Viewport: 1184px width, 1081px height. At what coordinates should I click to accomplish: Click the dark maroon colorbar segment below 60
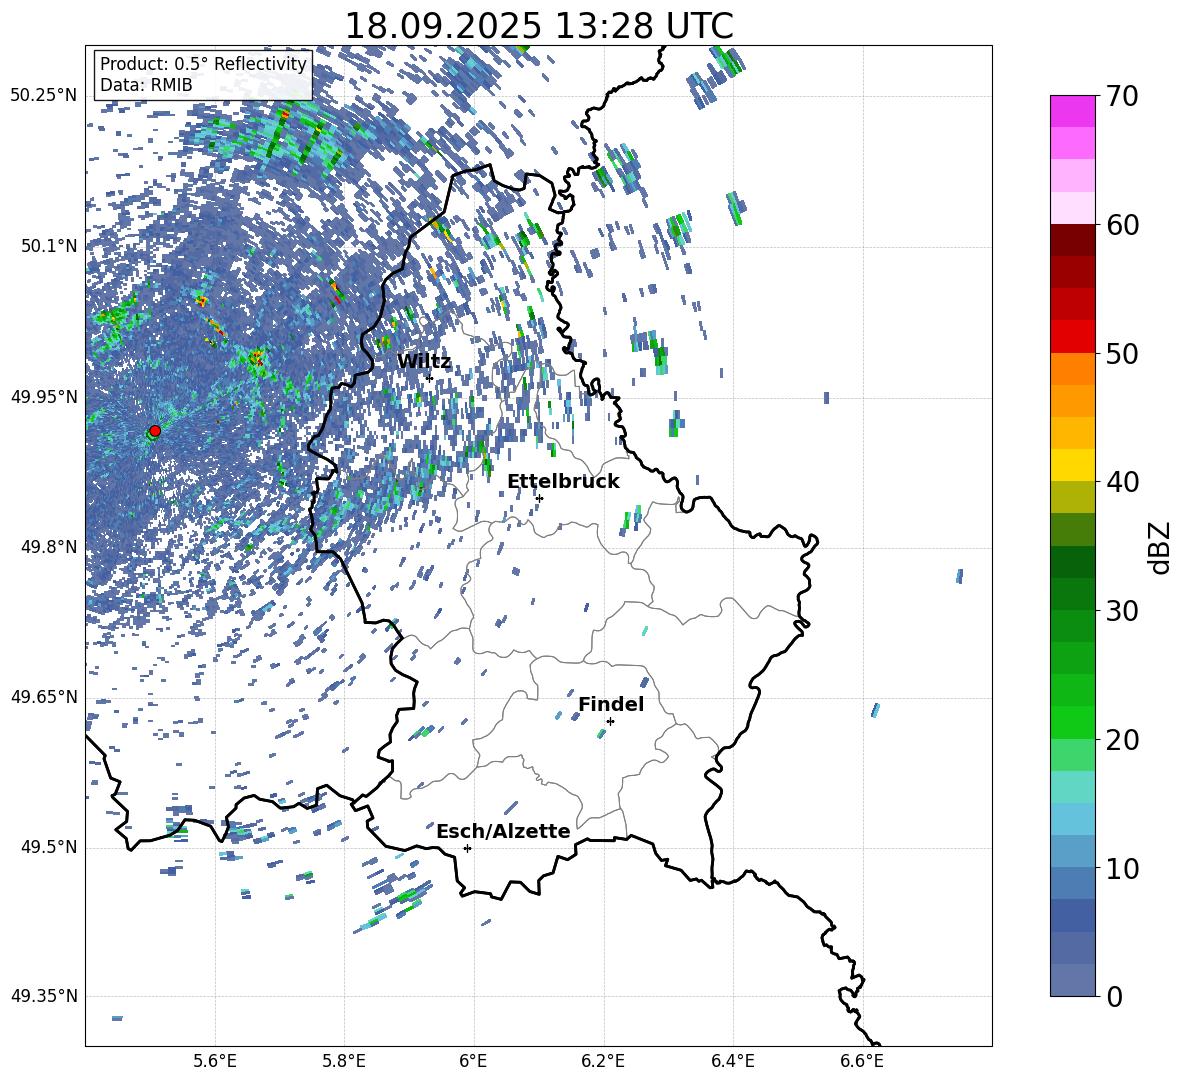coord(1072,240)
